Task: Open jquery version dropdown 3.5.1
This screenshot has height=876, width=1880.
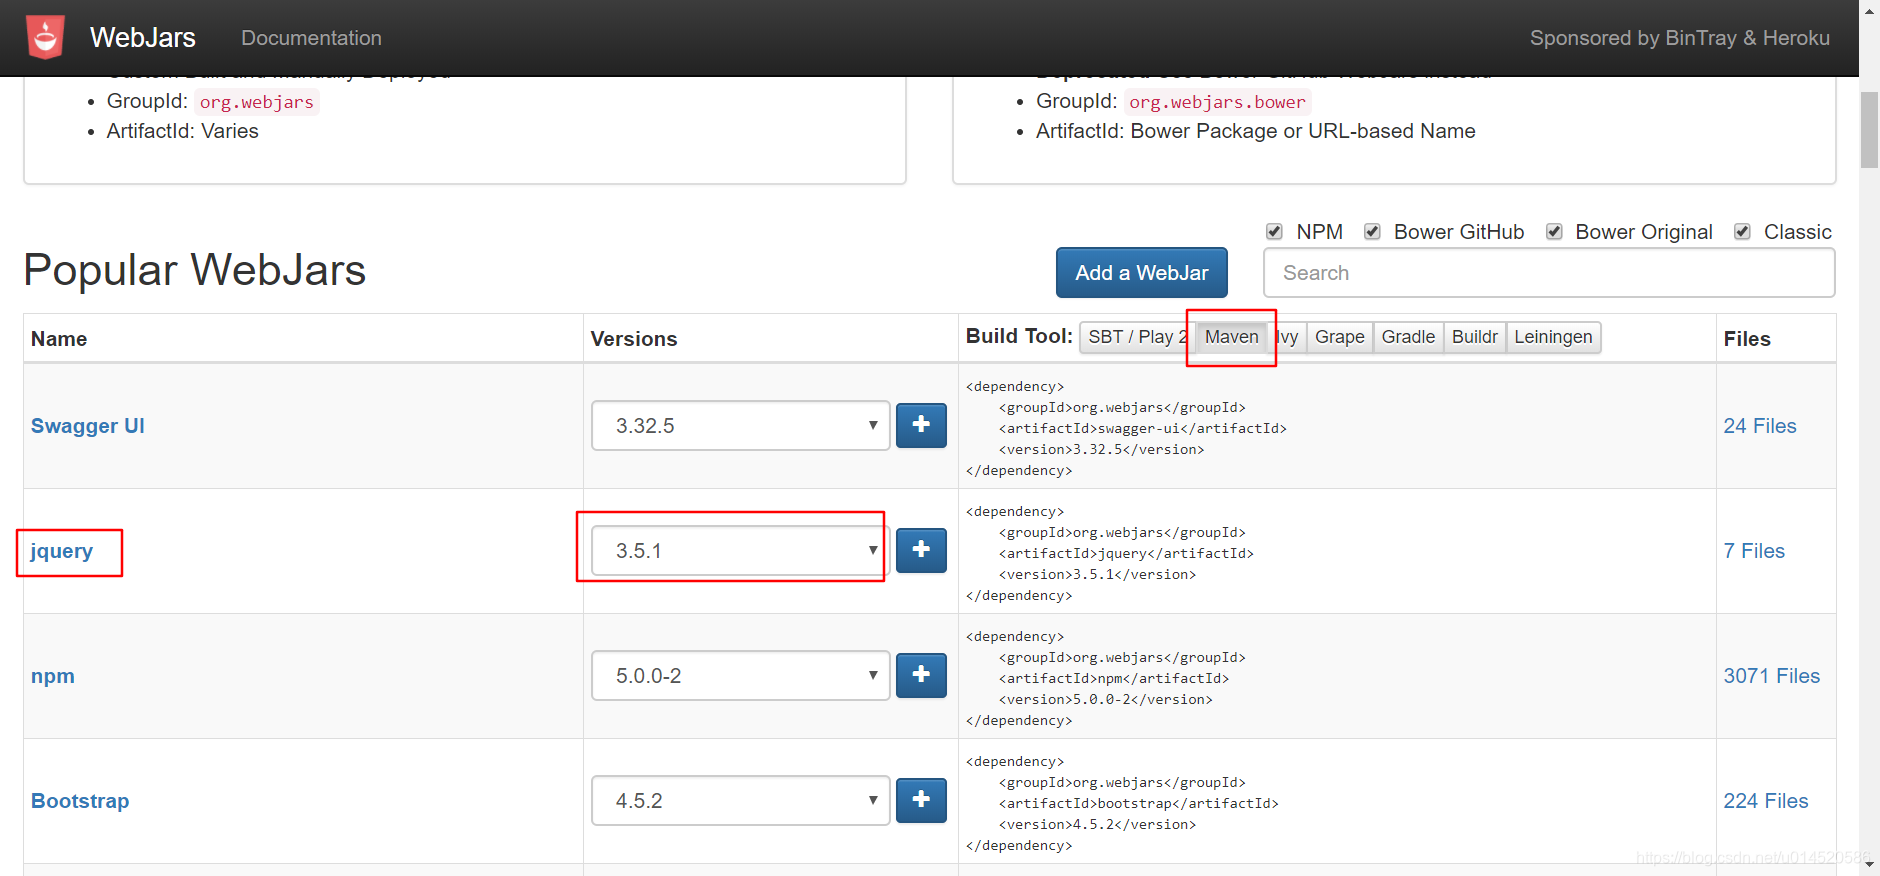Action: pyautogui.click(x=740, y=551)
